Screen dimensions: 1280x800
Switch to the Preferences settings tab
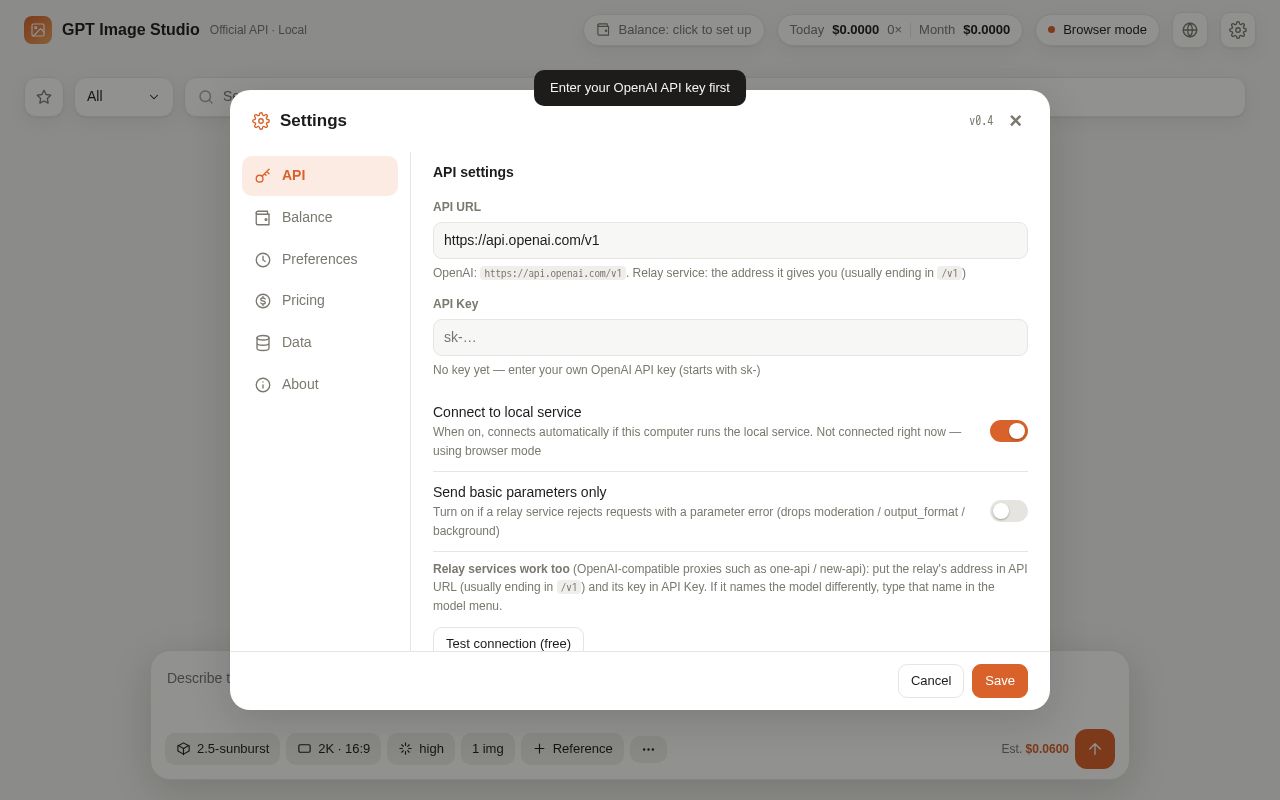point(320,260)
